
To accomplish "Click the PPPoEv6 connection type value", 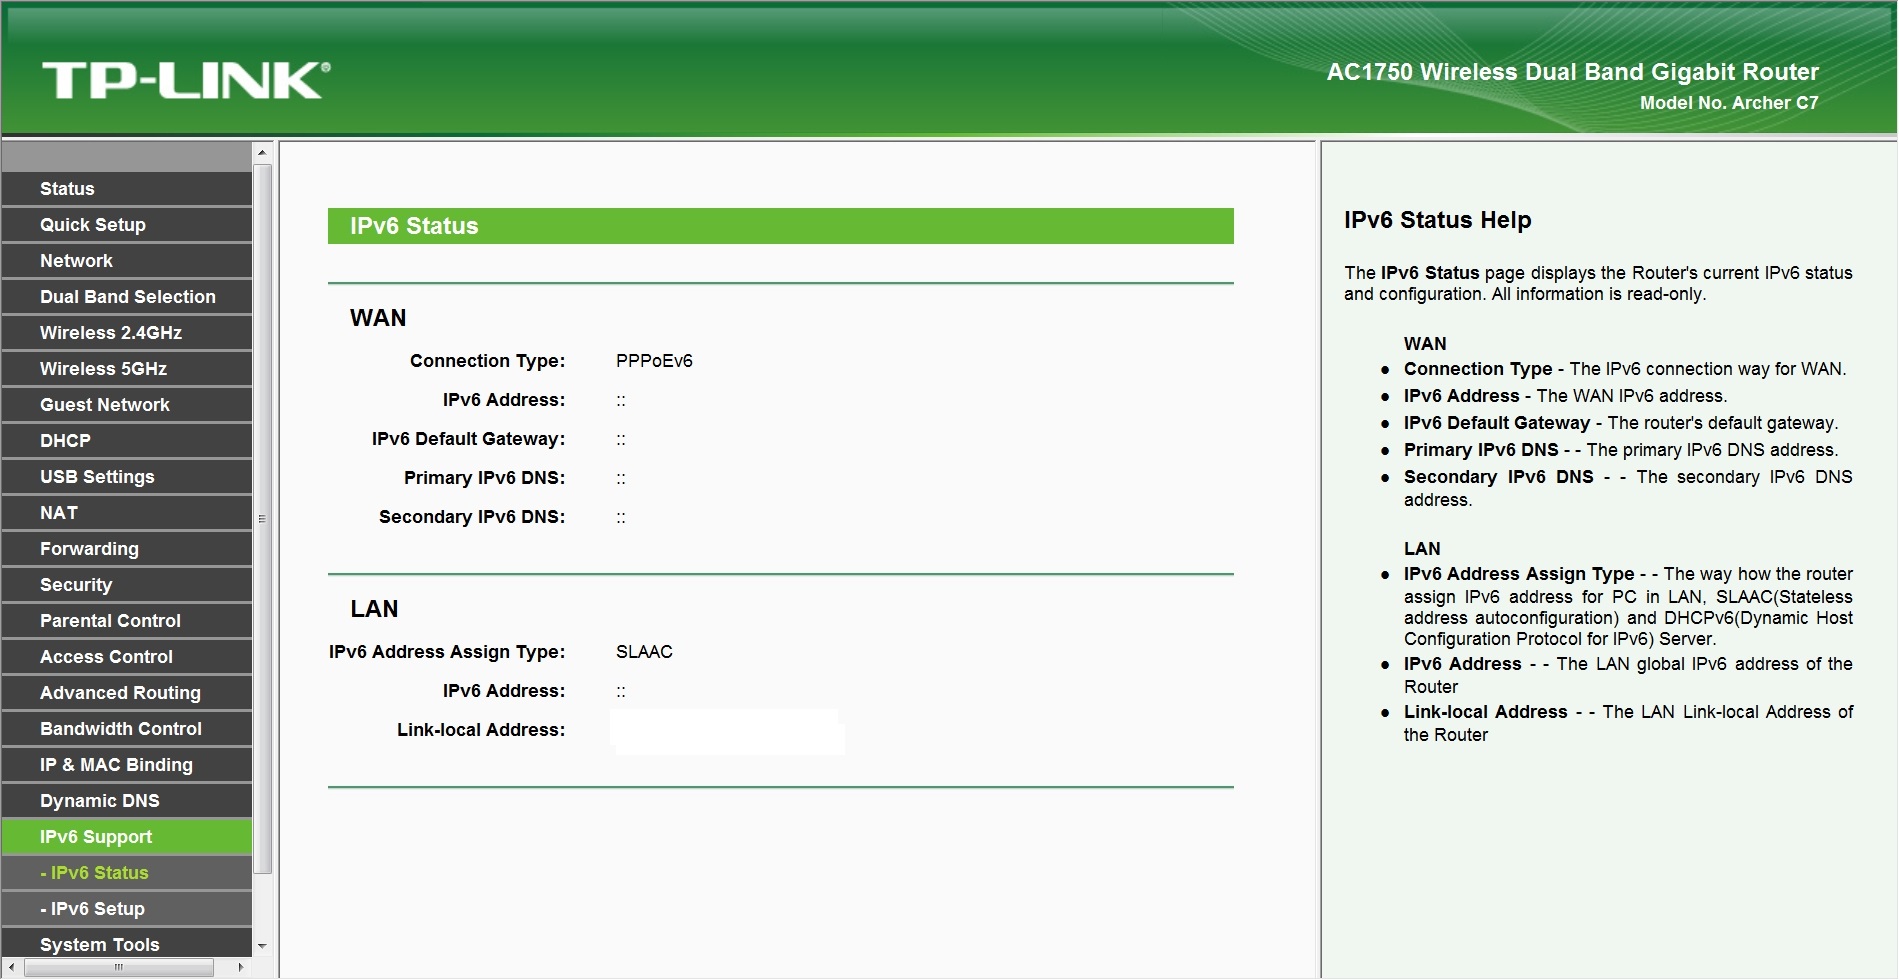I will tap(654, 361).
